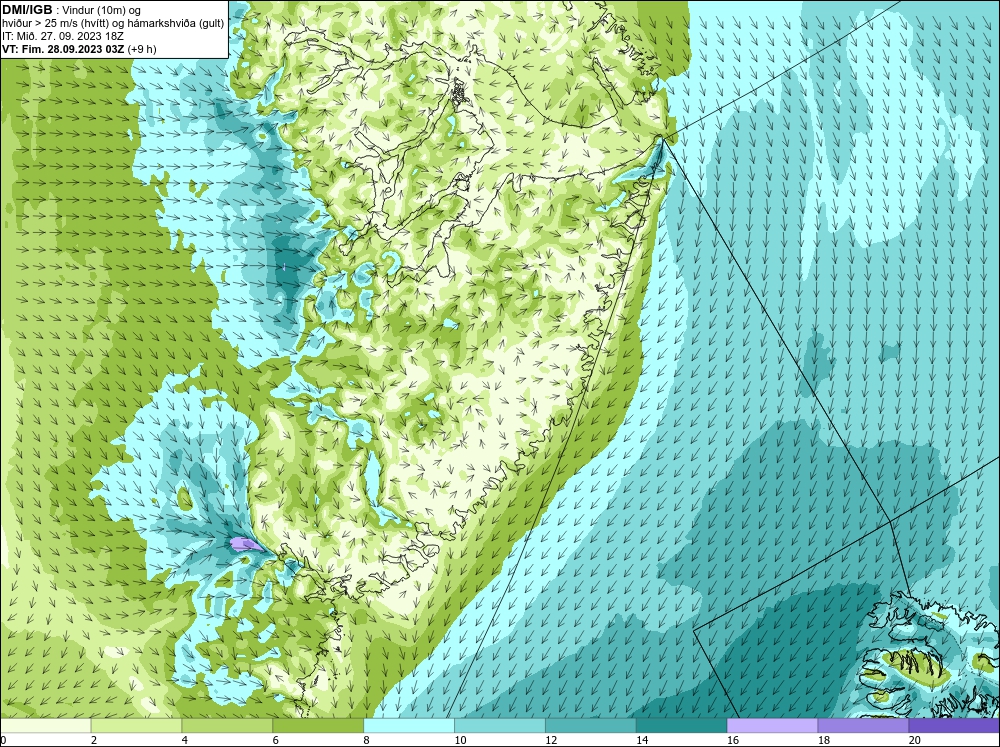Click the darkest purple swatch above 20 m/s

954,726
